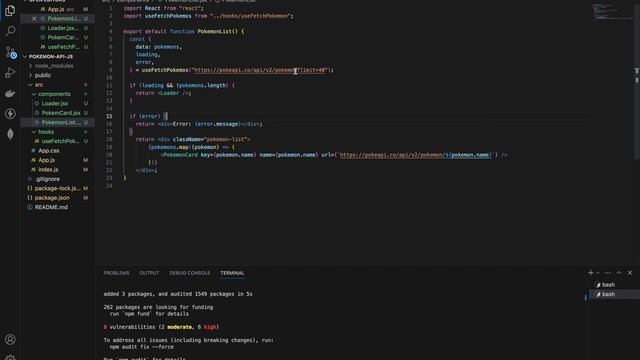Open the Run and Debug view
Viewport: 640px width, 360px height.
tap(10, 73)
